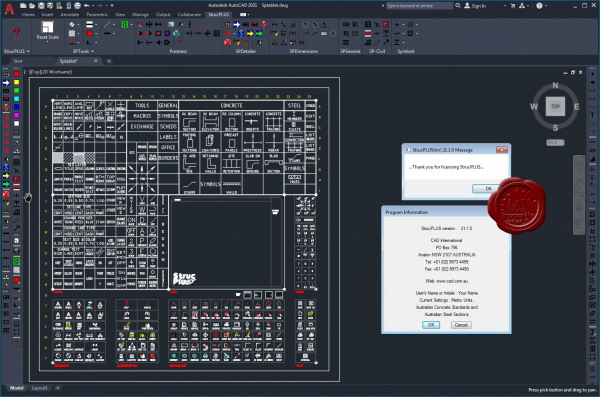Viewport: 600px width, 397px height.
Task: Click the red X icon in left toolbar
Action: click(x=6, y=194)
